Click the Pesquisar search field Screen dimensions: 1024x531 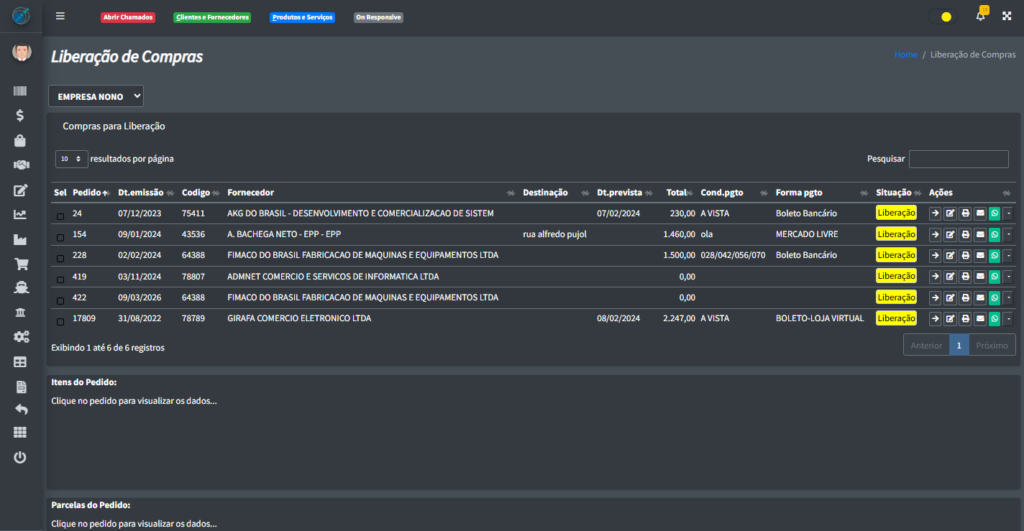pos(958,159)
